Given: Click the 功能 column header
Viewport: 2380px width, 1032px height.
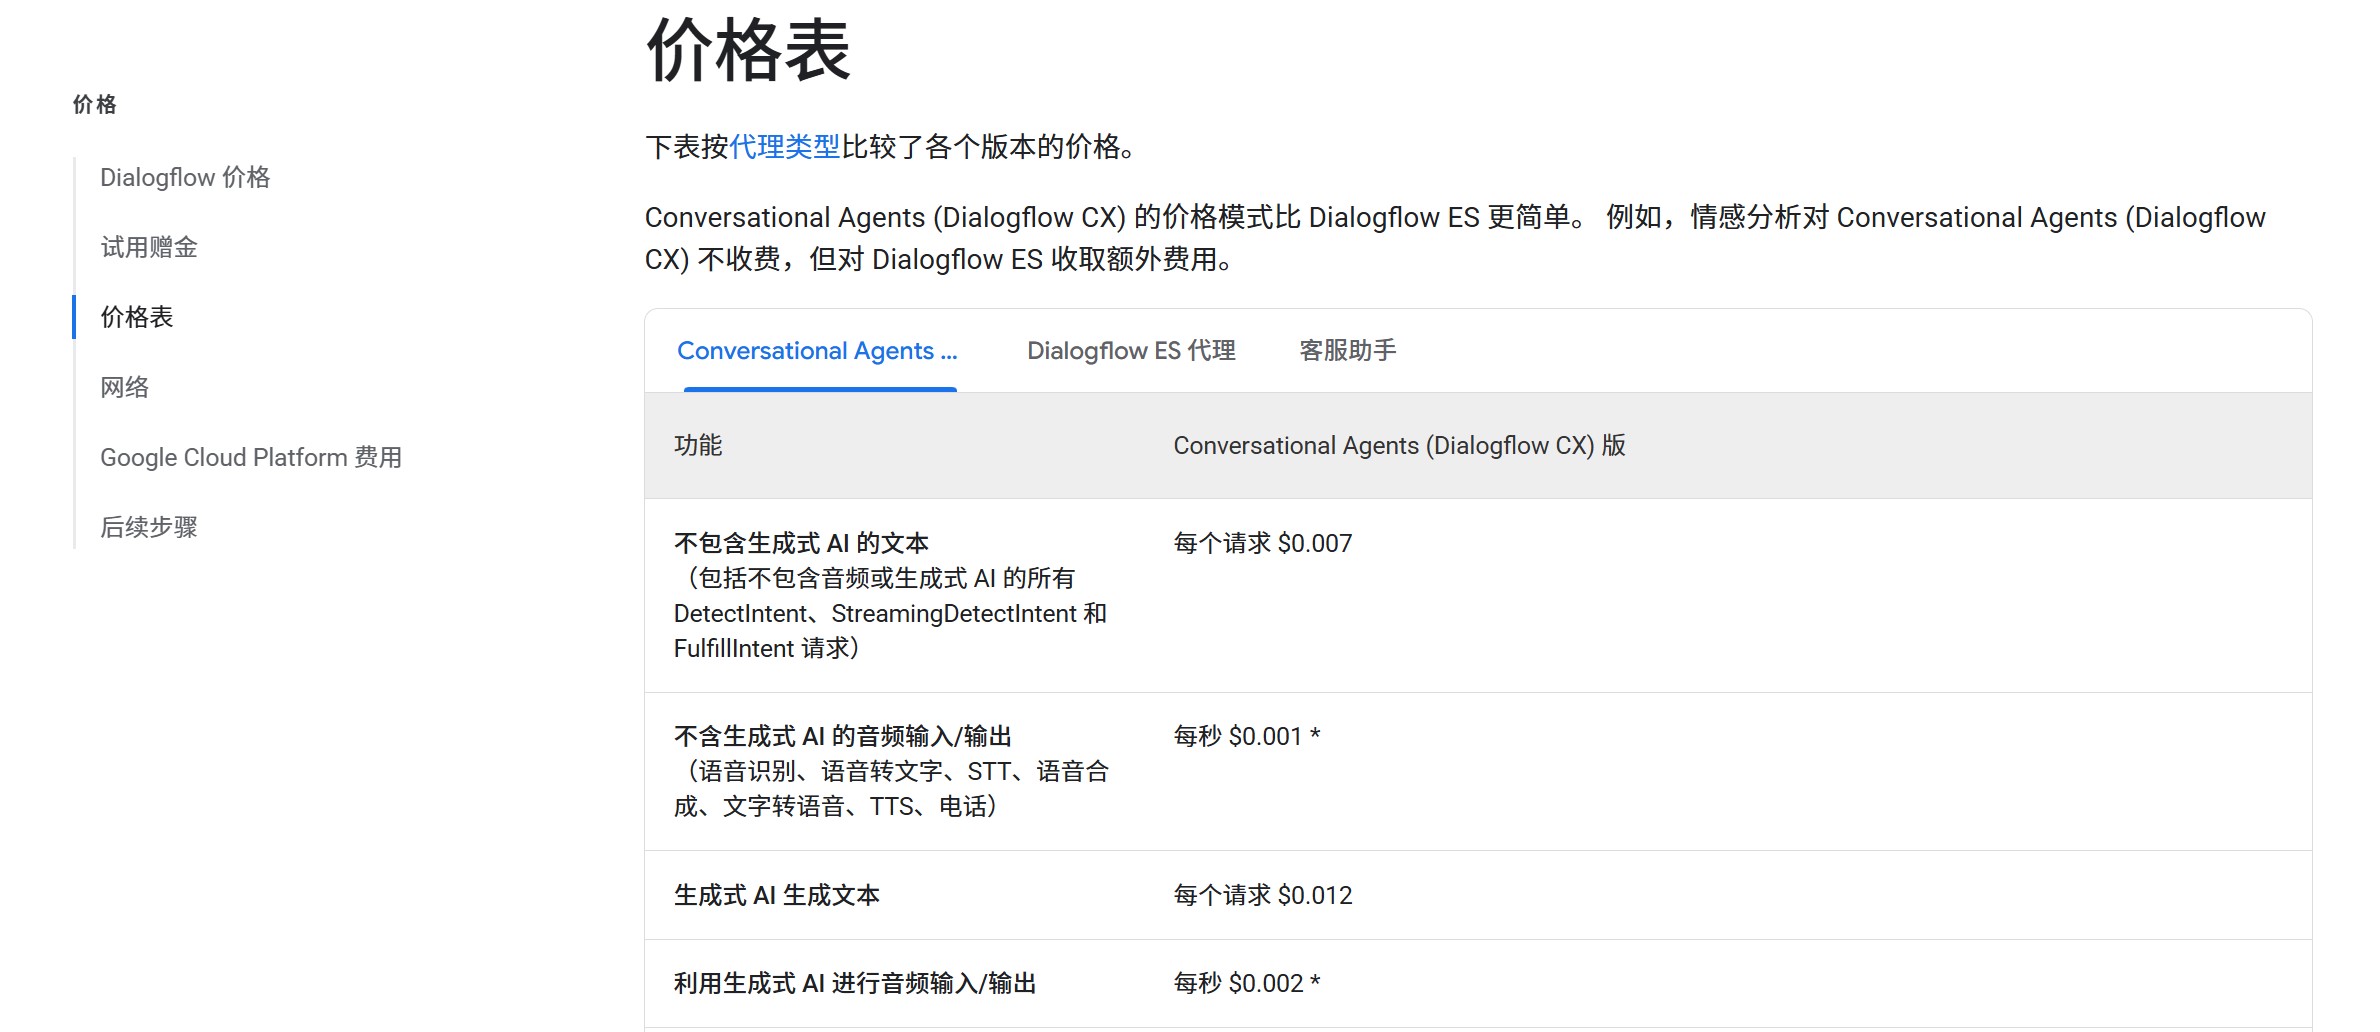Looking at the screenshot, I should tap(698, 446).
